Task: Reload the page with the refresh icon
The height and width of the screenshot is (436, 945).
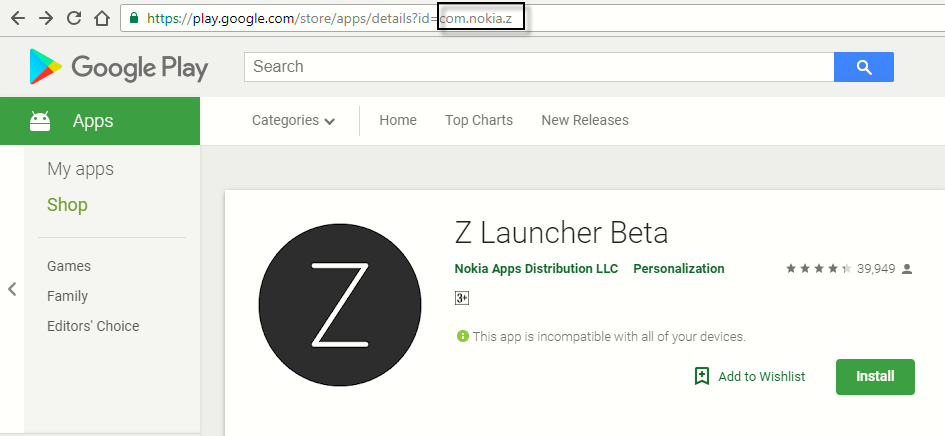Action: tap(74, 18)
